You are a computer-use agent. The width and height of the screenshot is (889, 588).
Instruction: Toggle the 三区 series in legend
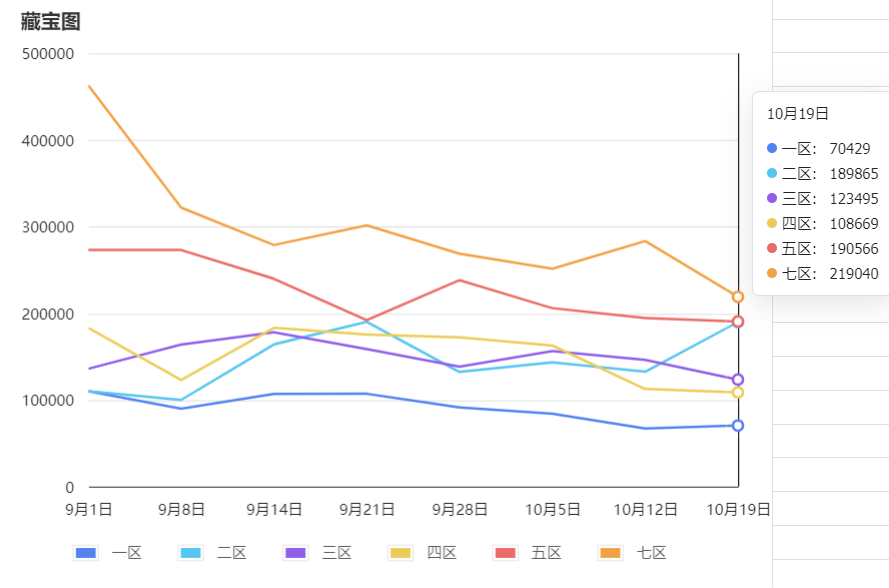(318, 553)
